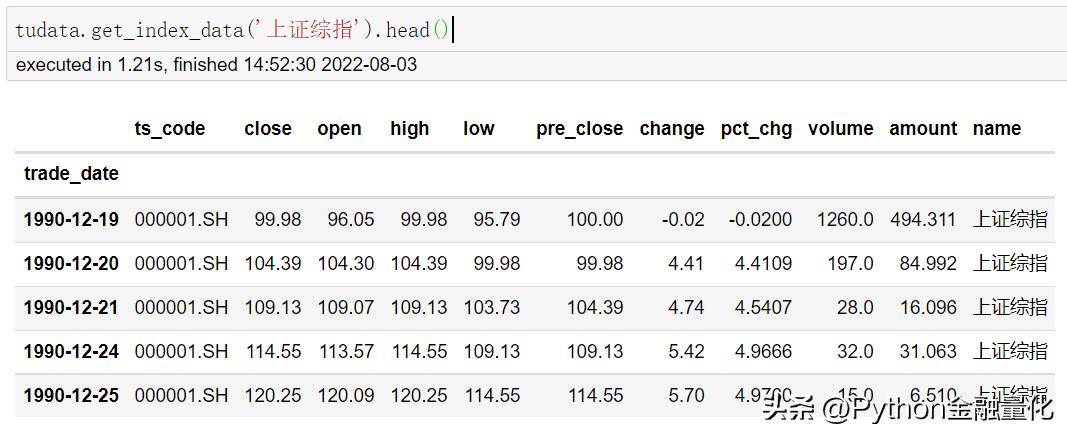
Task: Select the 1990-12-25 row index
Action: tap(71, 395)
